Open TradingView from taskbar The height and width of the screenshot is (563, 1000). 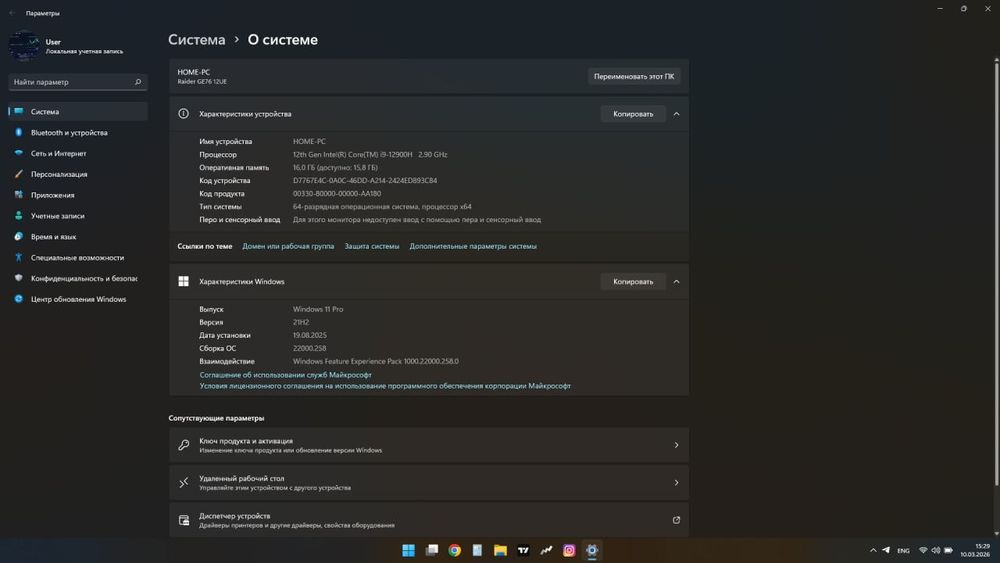(524, 550)
